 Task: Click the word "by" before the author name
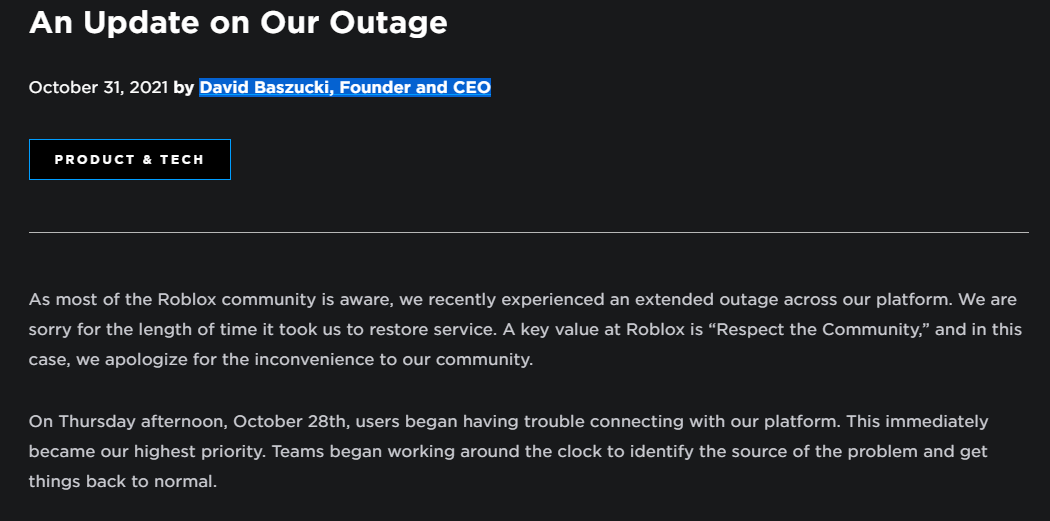click(x=183, y=88)
